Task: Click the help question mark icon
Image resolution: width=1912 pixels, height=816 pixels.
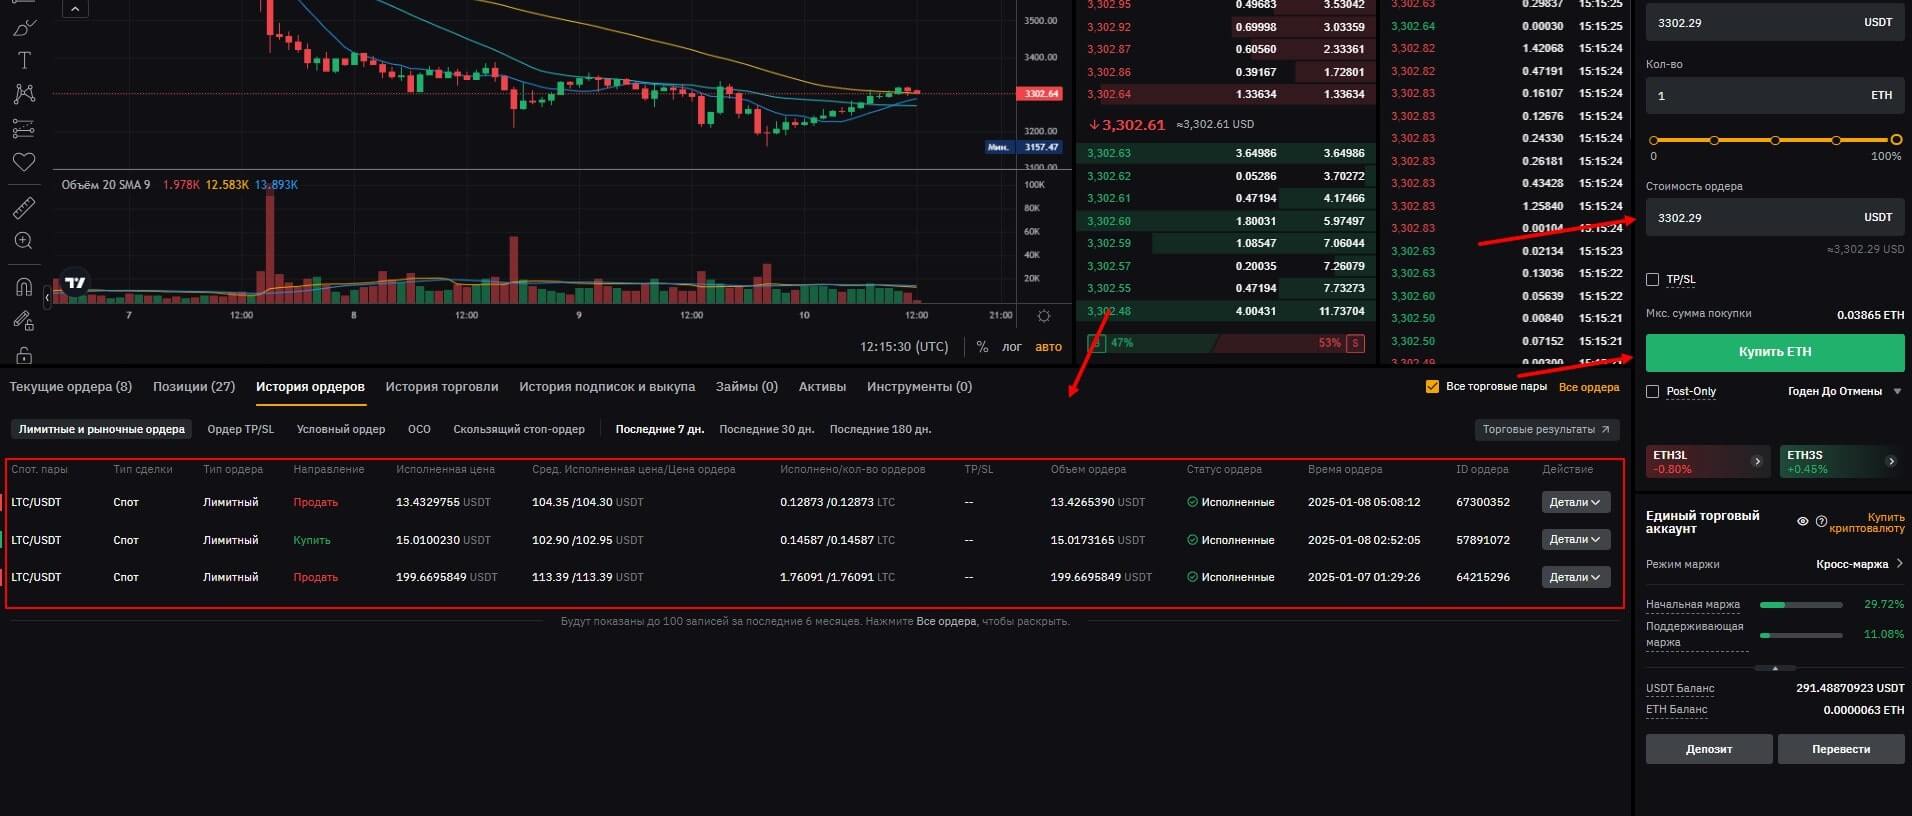Action: click(x=1821, y=522)
